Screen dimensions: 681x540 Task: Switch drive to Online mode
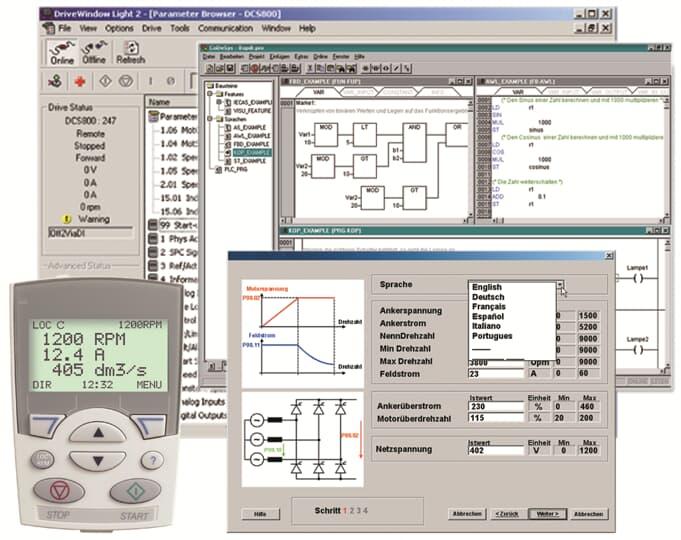(62, 53)
